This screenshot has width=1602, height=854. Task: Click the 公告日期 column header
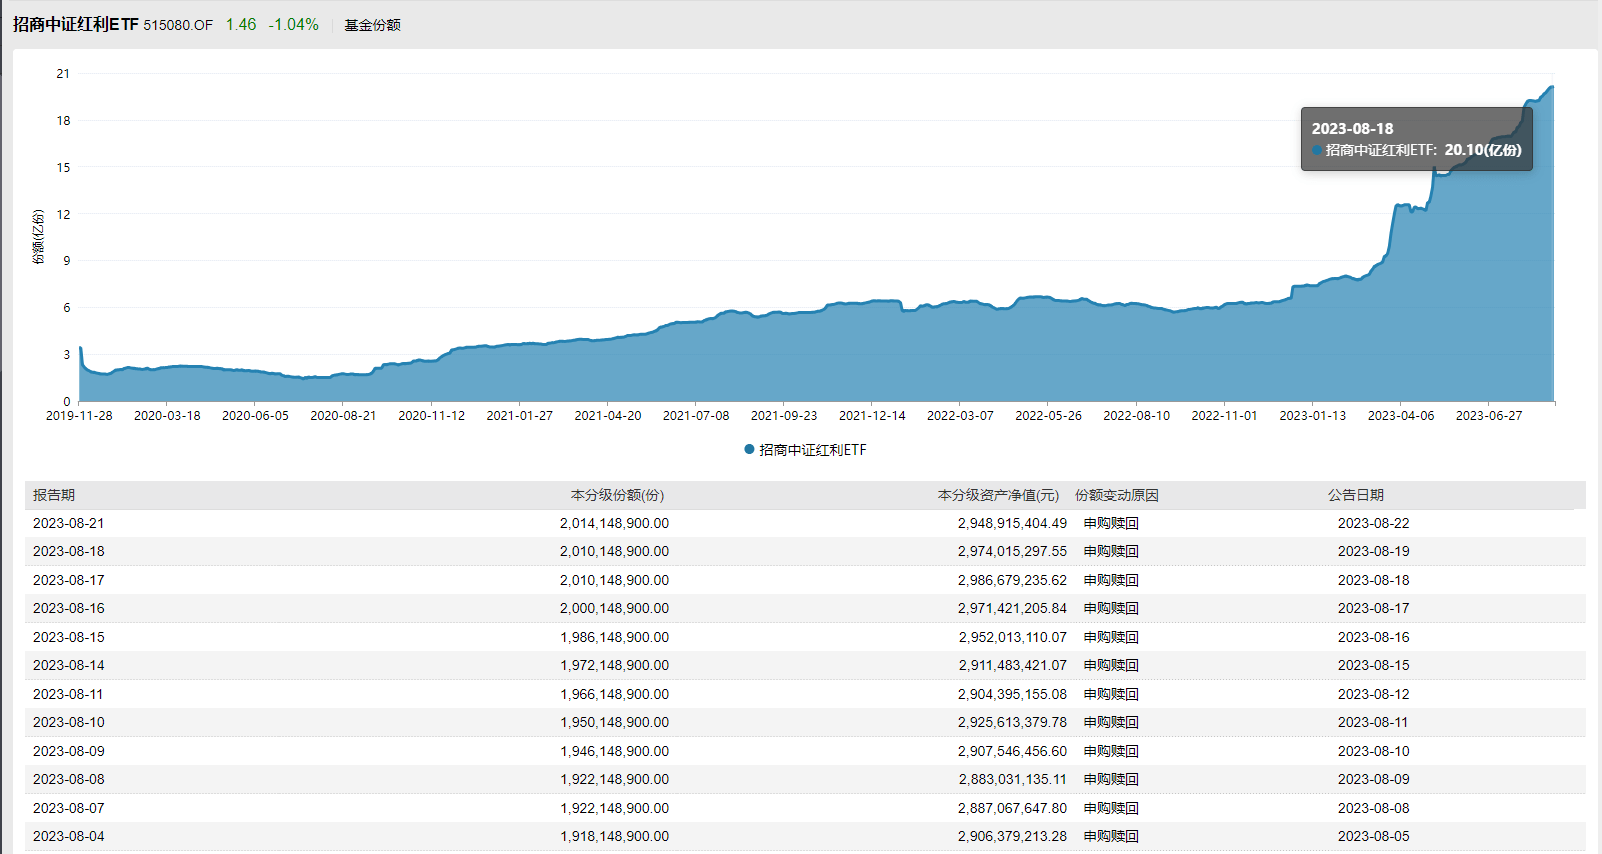[x=1355, y=495]
